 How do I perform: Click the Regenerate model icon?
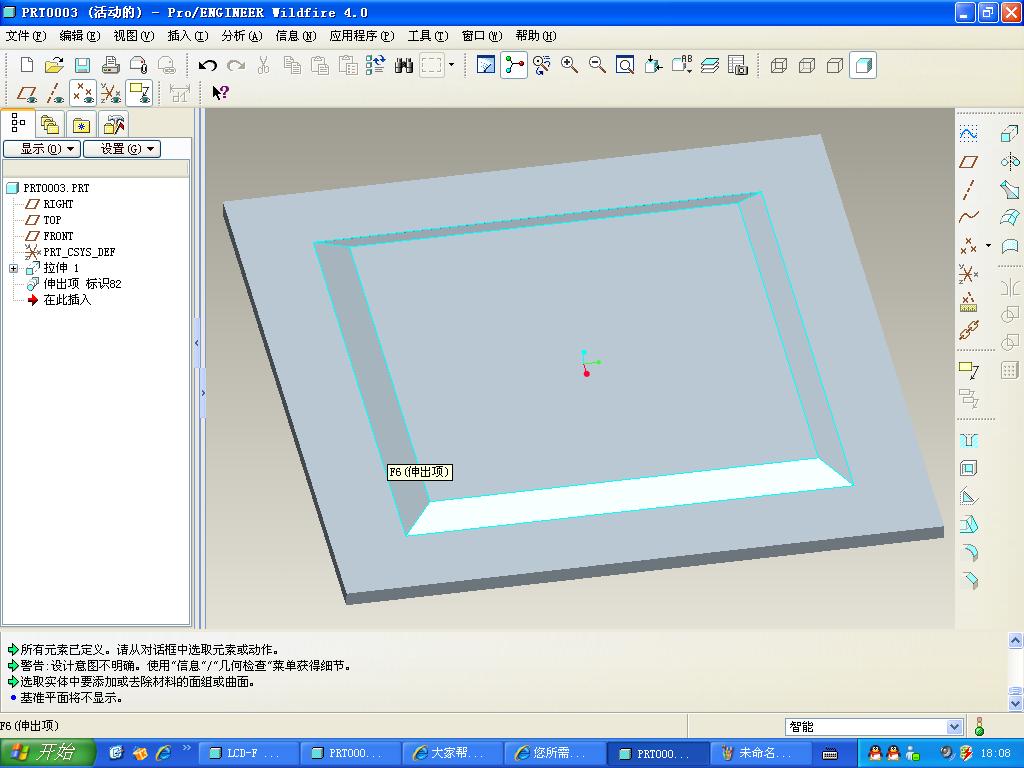tap(376, 65)
